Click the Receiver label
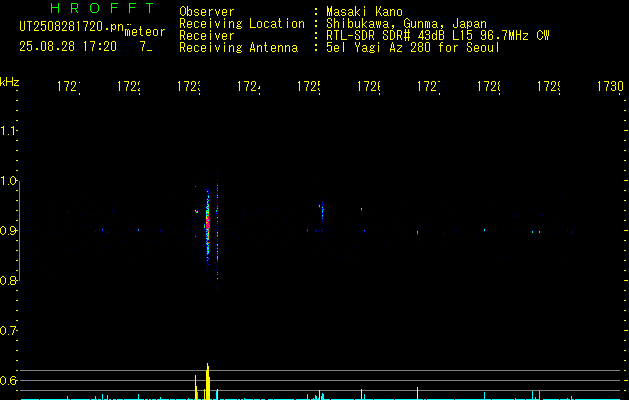629x400 pixels. point(207,36)
